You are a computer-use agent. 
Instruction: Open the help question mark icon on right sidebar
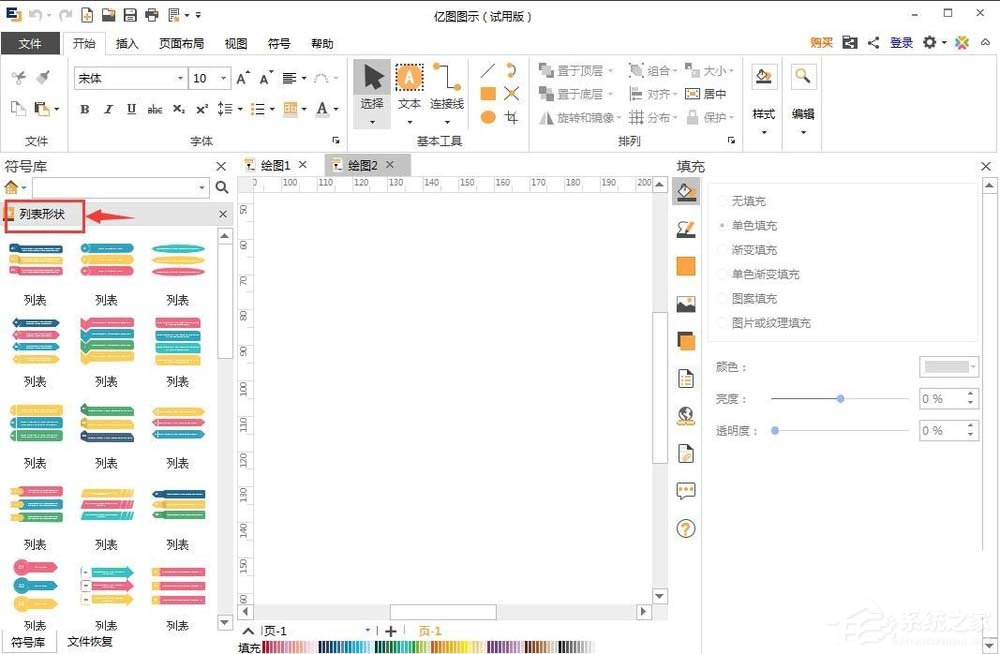686,528
